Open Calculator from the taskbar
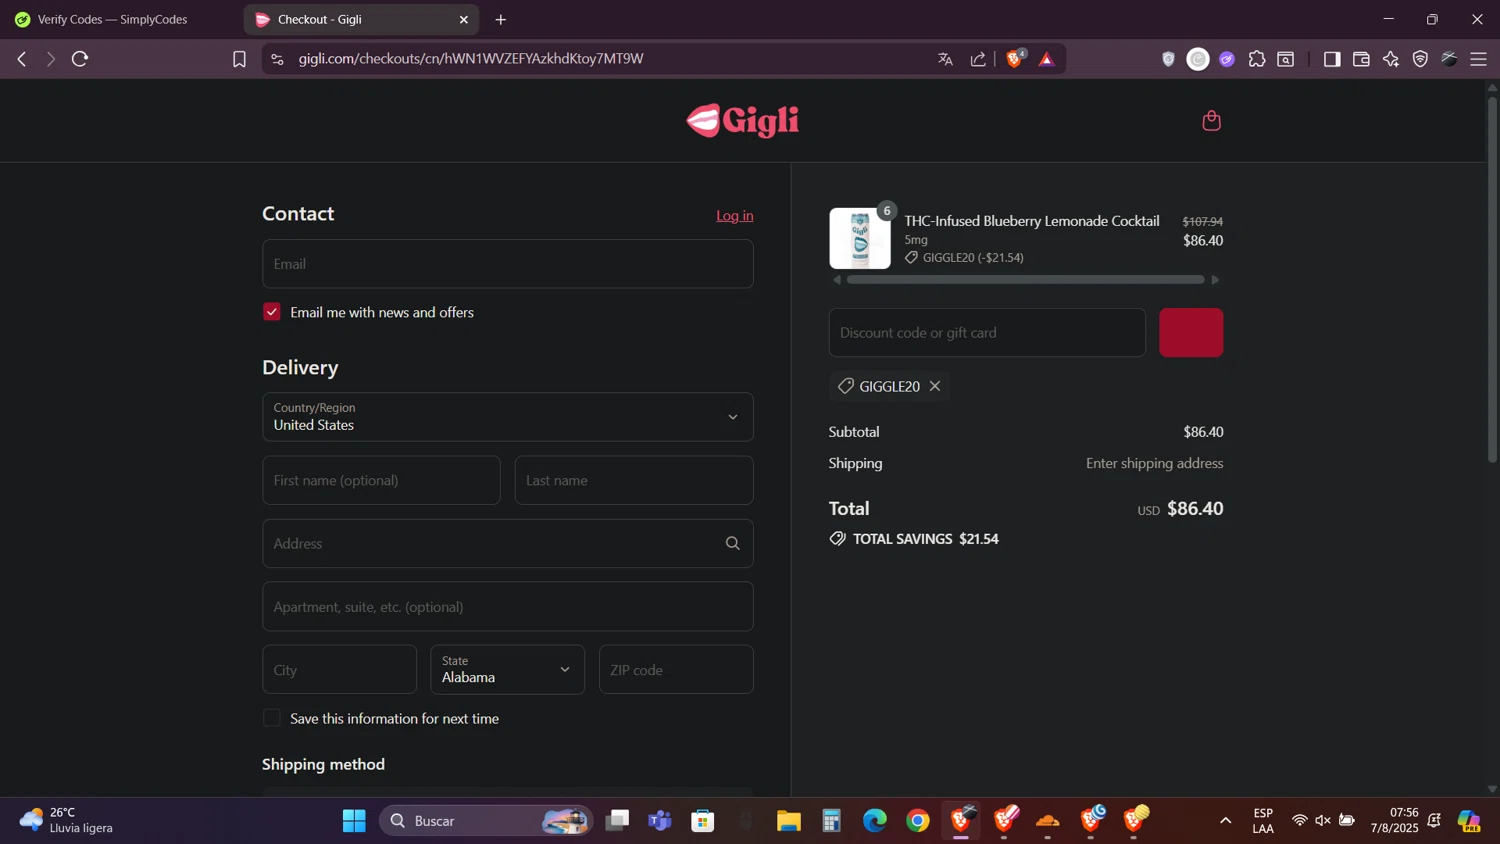Screen dimensions: 1500x844 [x=832, y=821]
